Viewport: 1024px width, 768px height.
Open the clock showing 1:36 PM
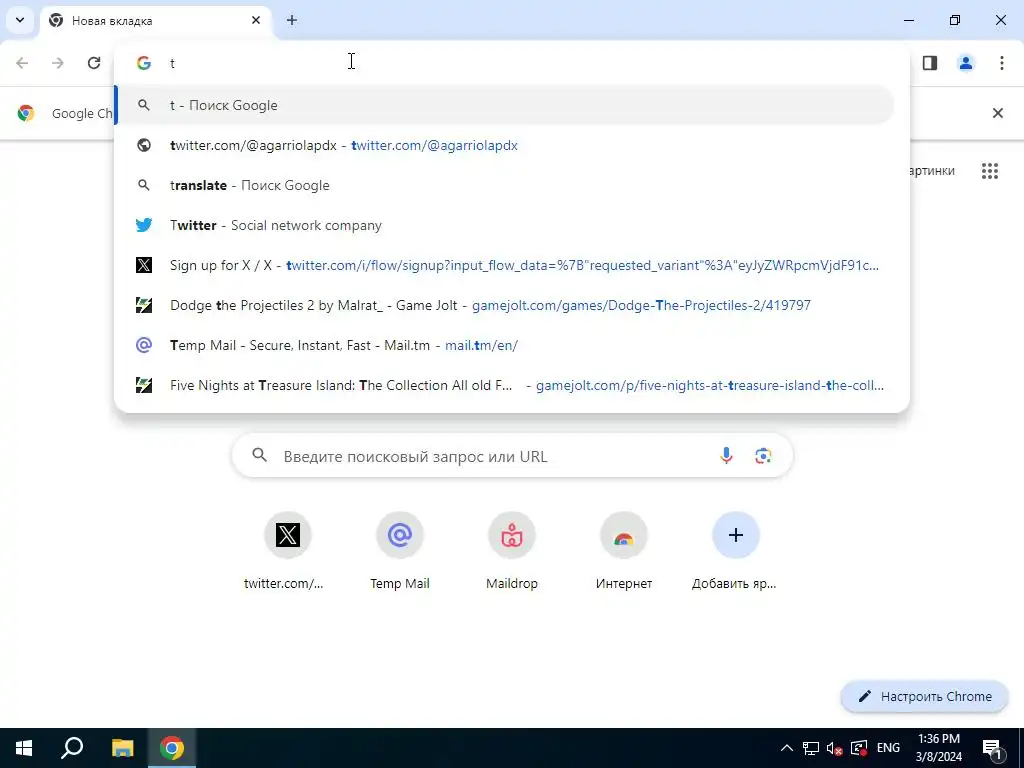click(x=938, y=748)
